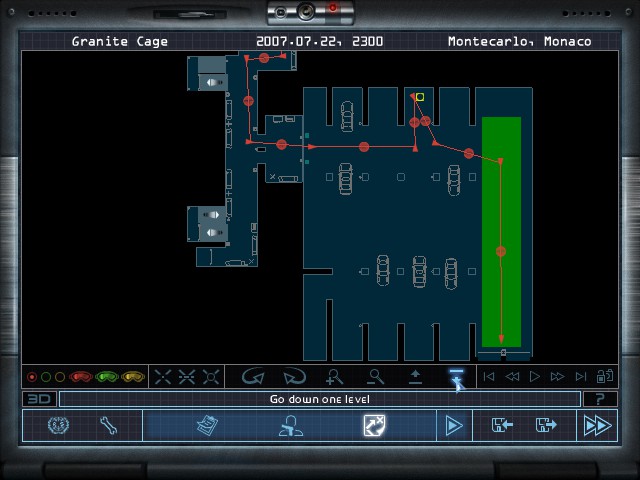Rotate map clockwise
The width and height of the screenshot is (640, 480).
(295, 377)
